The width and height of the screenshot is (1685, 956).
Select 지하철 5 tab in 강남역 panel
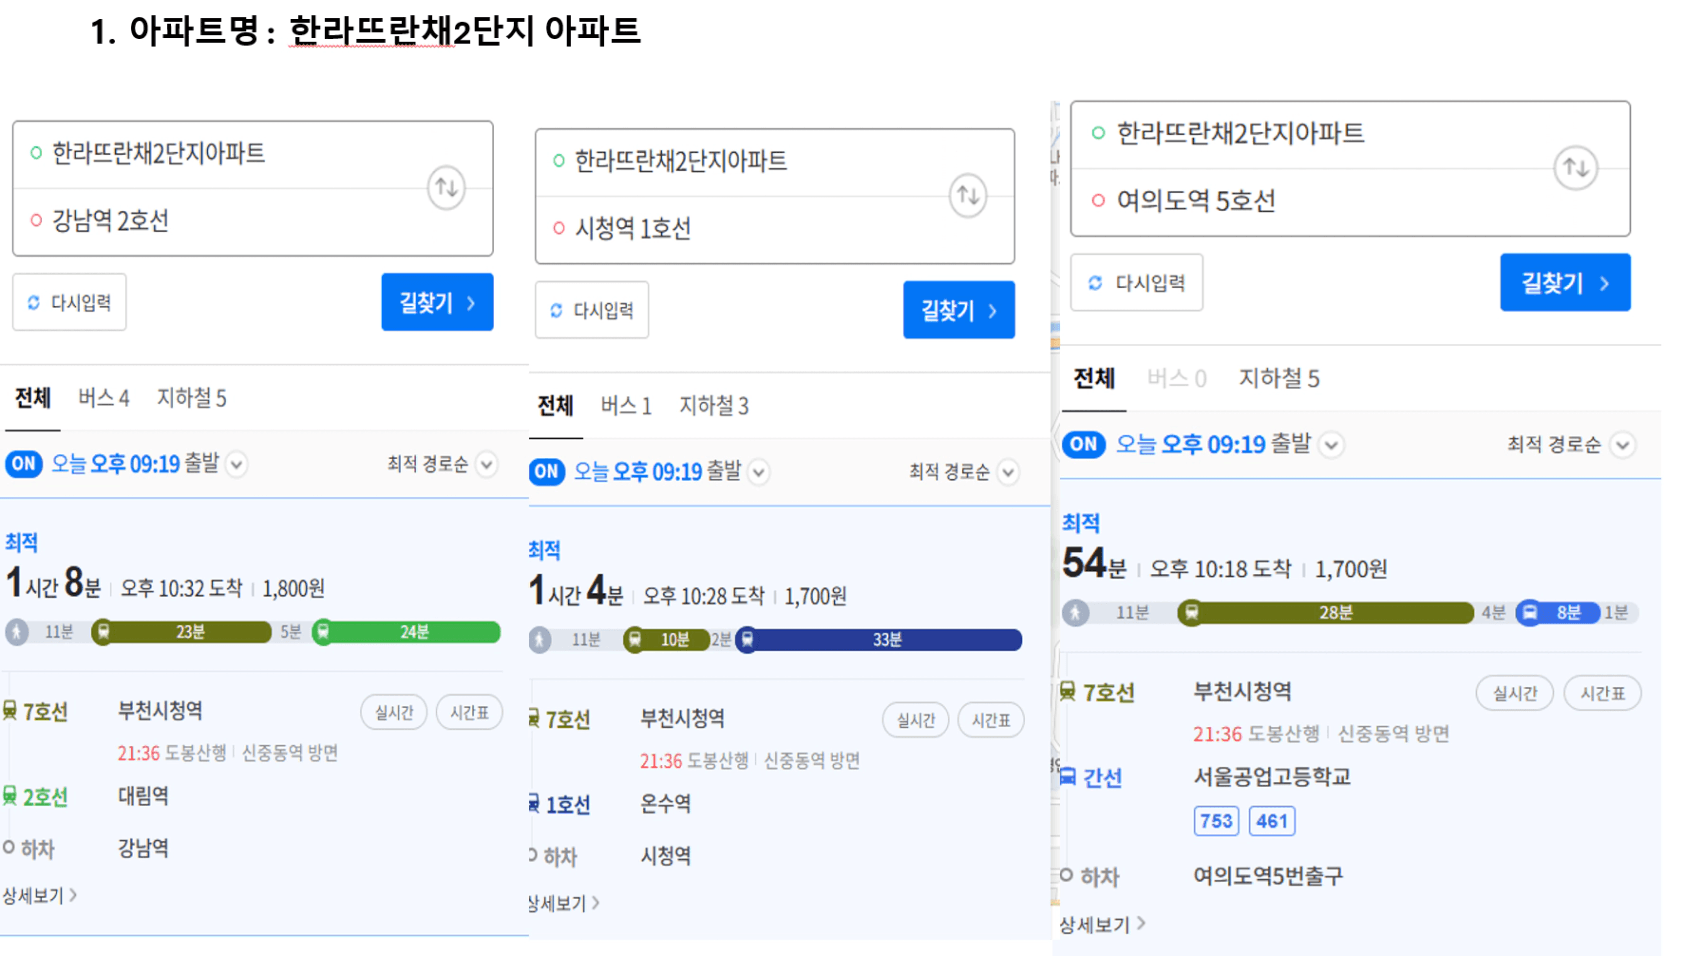tap(192, 398)
